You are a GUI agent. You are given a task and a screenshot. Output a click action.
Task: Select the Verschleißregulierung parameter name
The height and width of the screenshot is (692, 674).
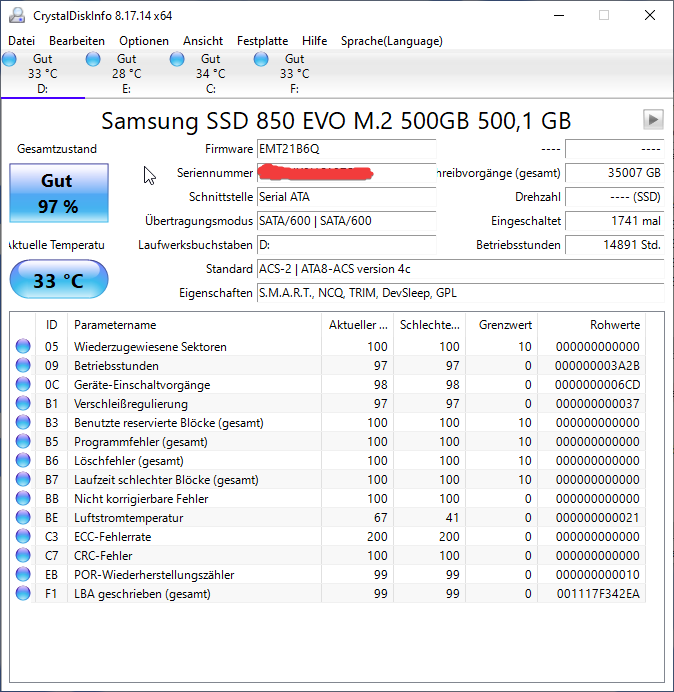[131, 404]
